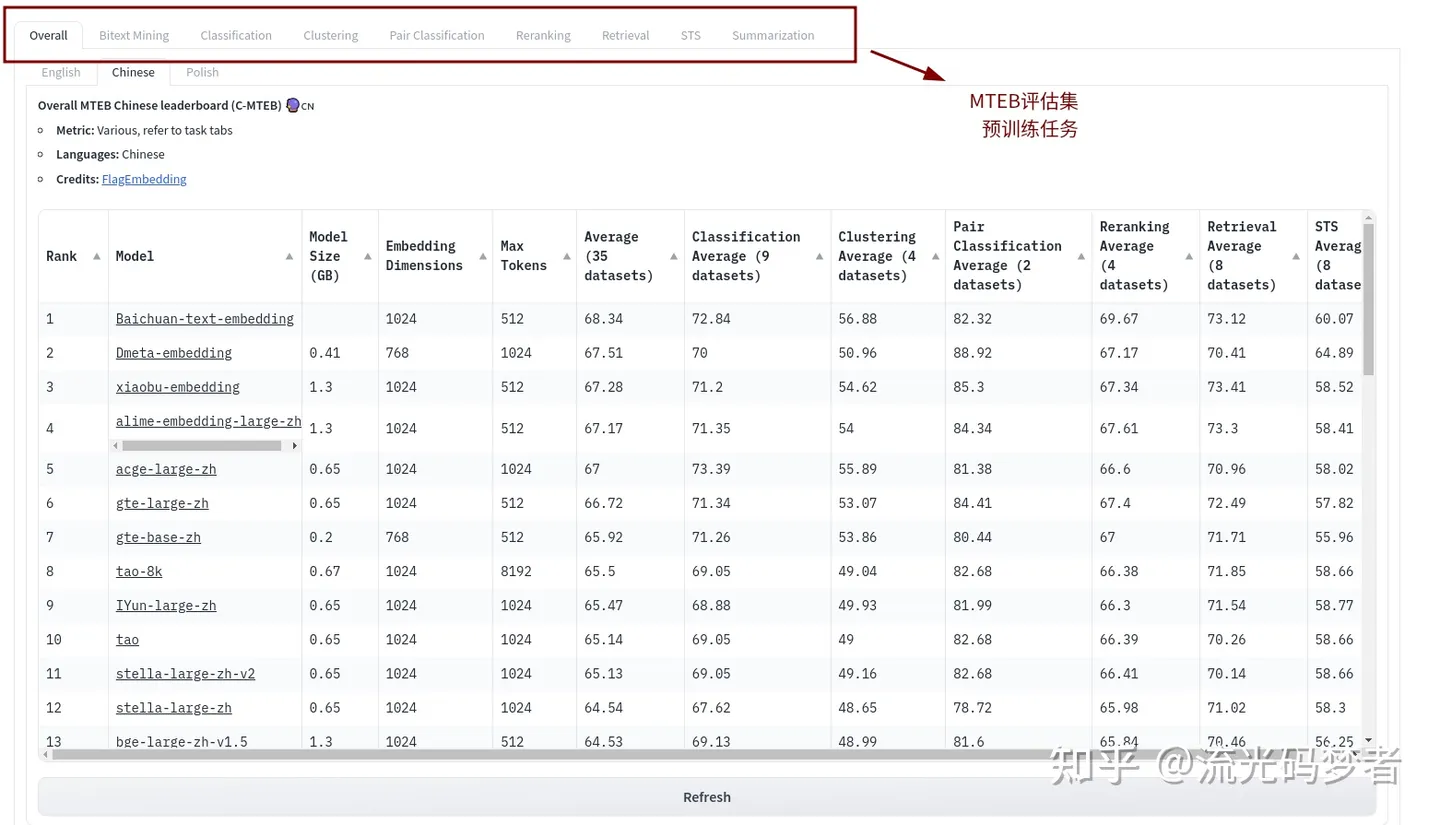Select the 68.34 average score cell
This screenshot has width=1440, height=825.
tap(630, 319)
